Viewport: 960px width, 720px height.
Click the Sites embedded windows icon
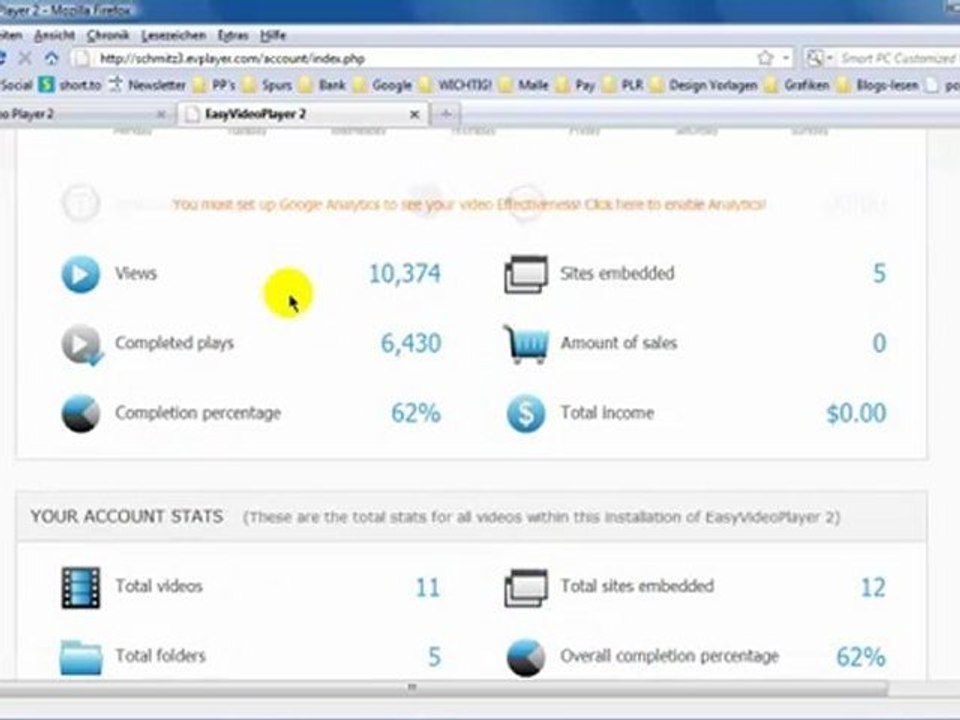(525, 274)
